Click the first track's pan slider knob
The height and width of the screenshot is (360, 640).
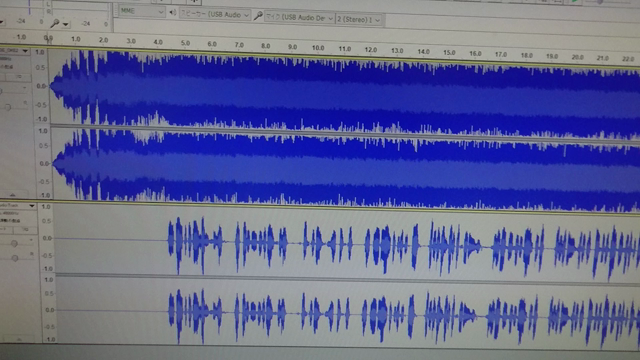tap(8, 107)
